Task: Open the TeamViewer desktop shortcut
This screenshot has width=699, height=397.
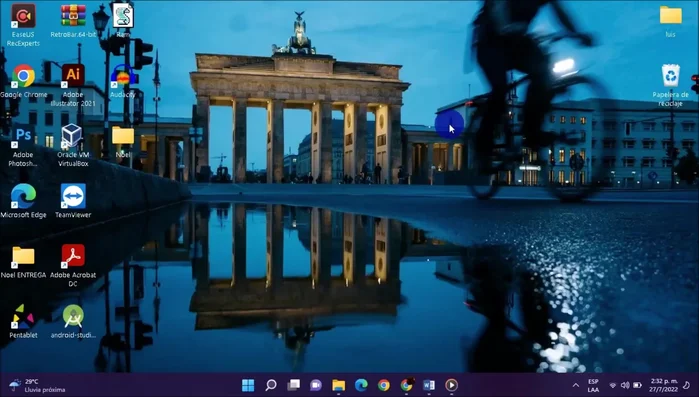Action: (x=73, y=201)
